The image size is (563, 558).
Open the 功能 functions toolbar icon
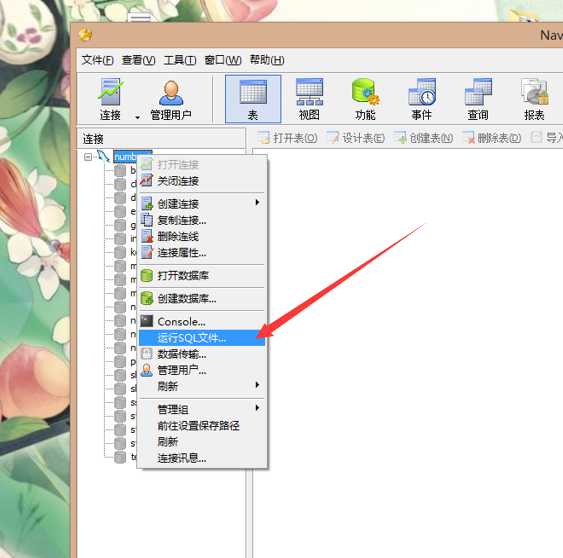pyautogui.click(x=366, y=99)
